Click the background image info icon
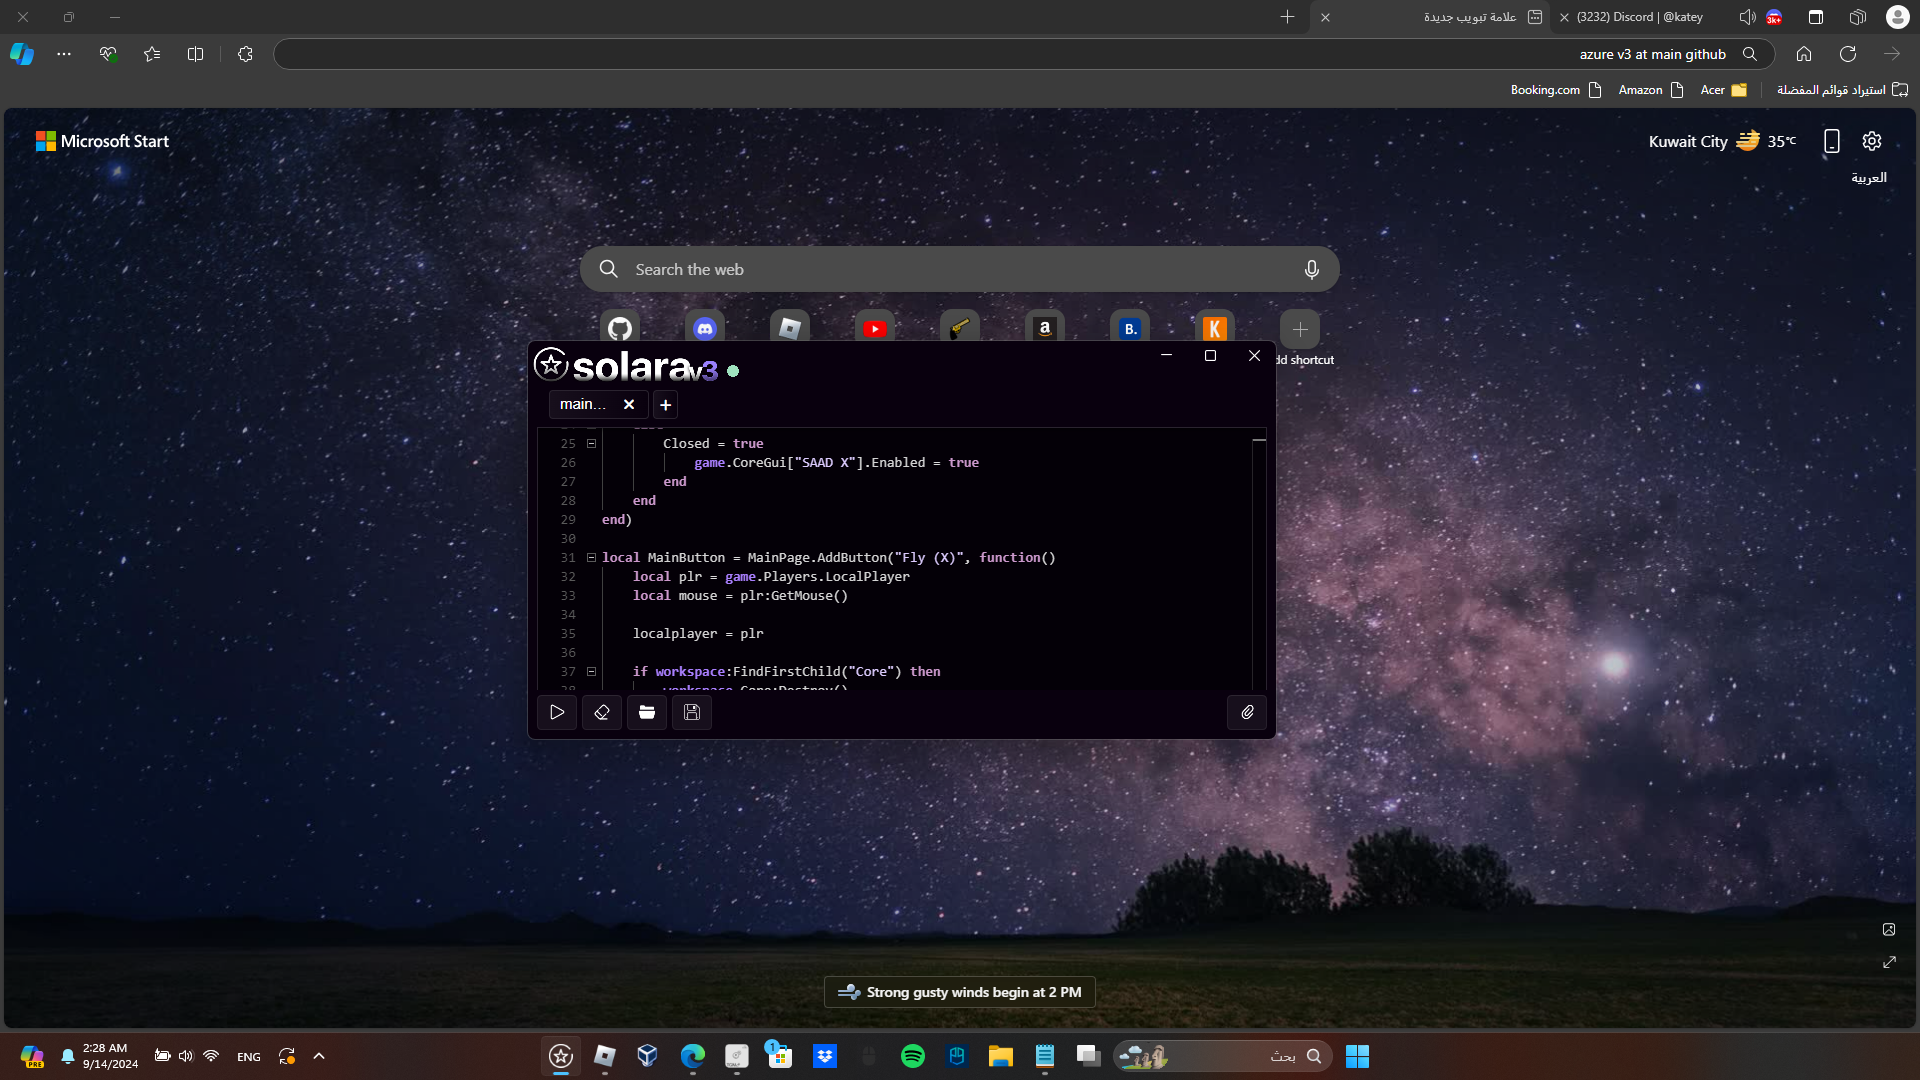Image resolution: width=1920 pixels, height=1080 pixels. coord(1889,930)
